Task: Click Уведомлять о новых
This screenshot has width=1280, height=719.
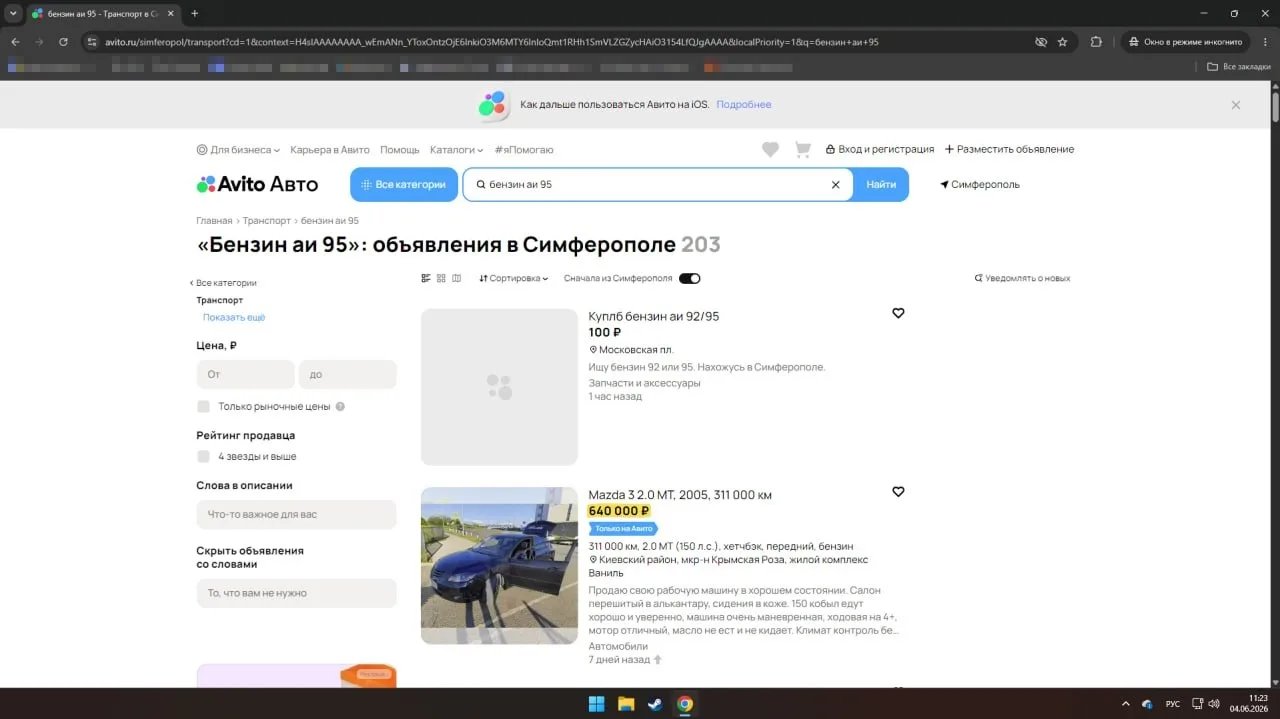Action: click(1022, 278)
